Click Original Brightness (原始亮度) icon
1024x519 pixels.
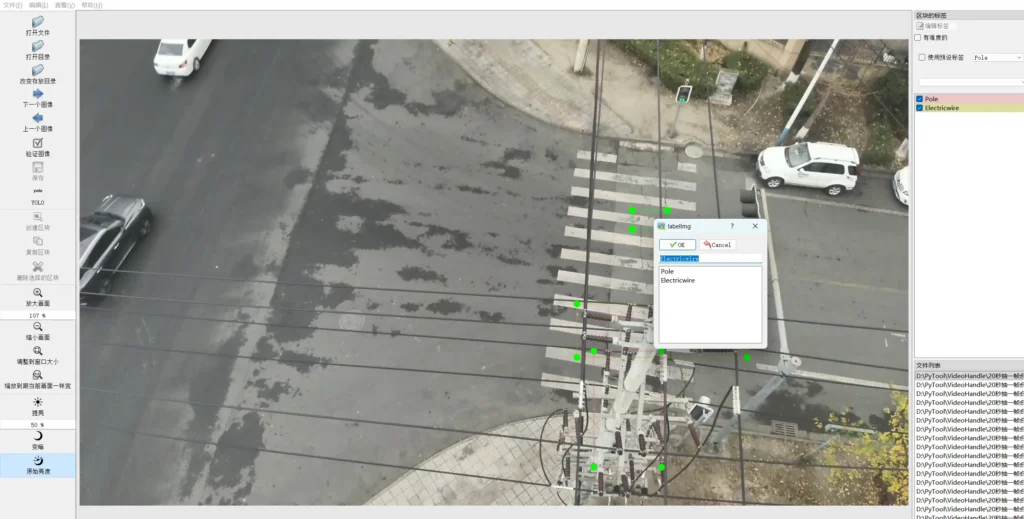tap(38, 460)
